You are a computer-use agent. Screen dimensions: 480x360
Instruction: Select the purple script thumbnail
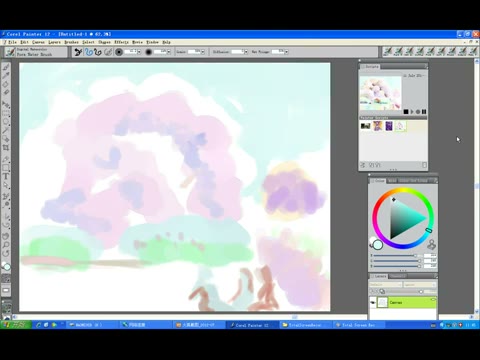click(x=389, y=126)
